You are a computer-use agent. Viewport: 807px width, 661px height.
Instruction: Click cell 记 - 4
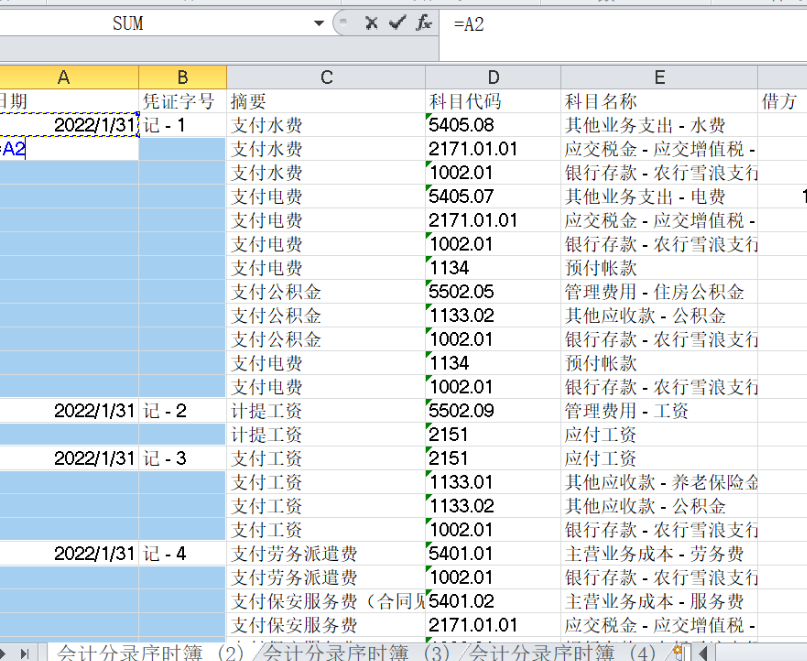tap(182, 553)
